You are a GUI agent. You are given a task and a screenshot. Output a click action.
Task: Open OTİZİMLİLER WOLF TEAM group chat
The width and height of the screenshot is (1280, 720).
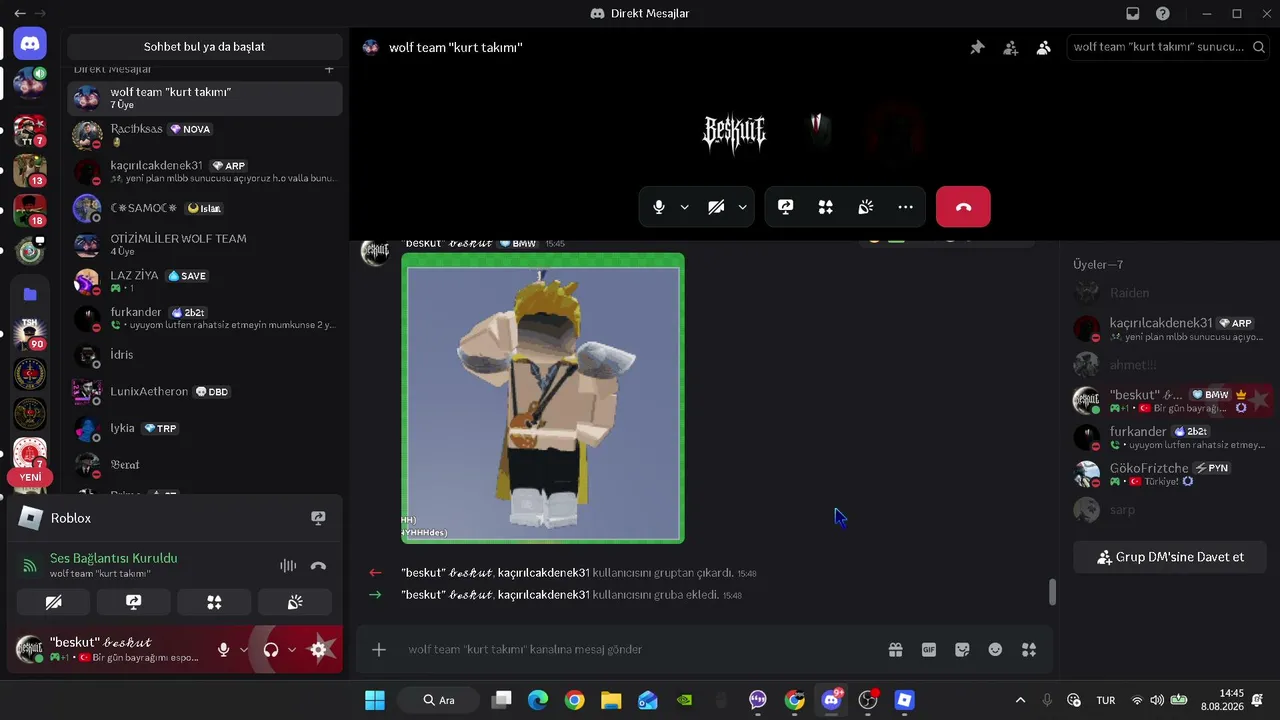(x=205, y=245)
